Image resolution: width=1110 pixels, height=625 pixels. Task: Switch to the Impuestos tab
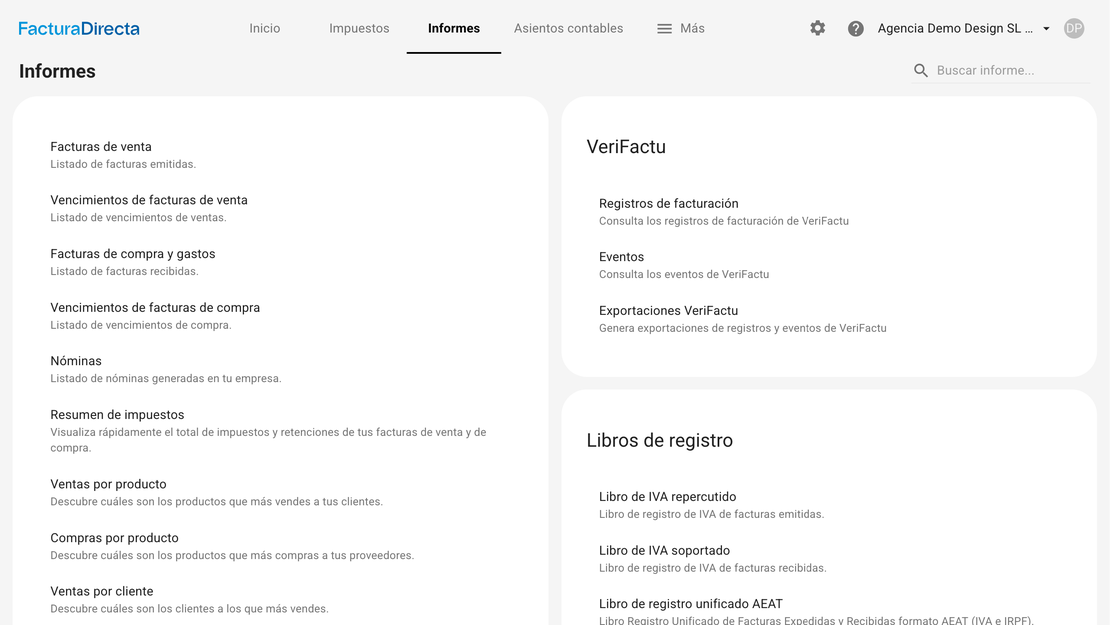pos(359,29)
